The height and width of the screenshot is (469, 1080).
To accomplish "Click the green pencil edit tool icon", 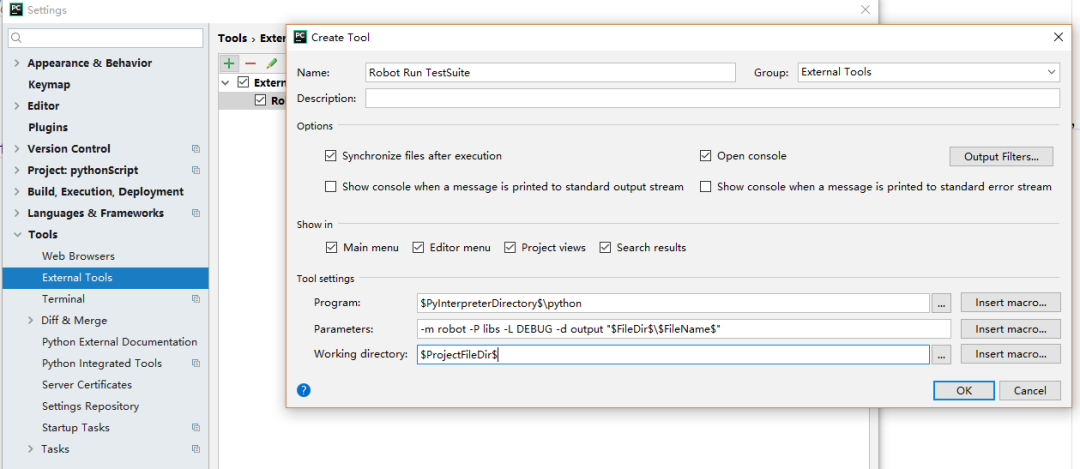I will coord(271,63).
